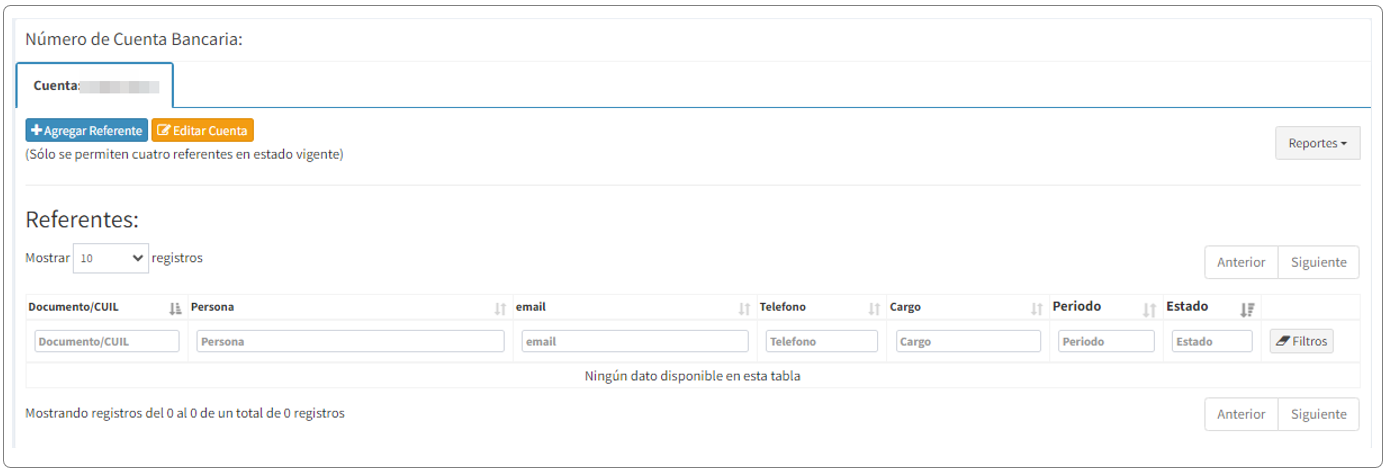Image resolution: width=1390 pixels, height=475 pixels.
Task: Click sort icon in Documento/CUIL column
Action: (x=176, y=309)
